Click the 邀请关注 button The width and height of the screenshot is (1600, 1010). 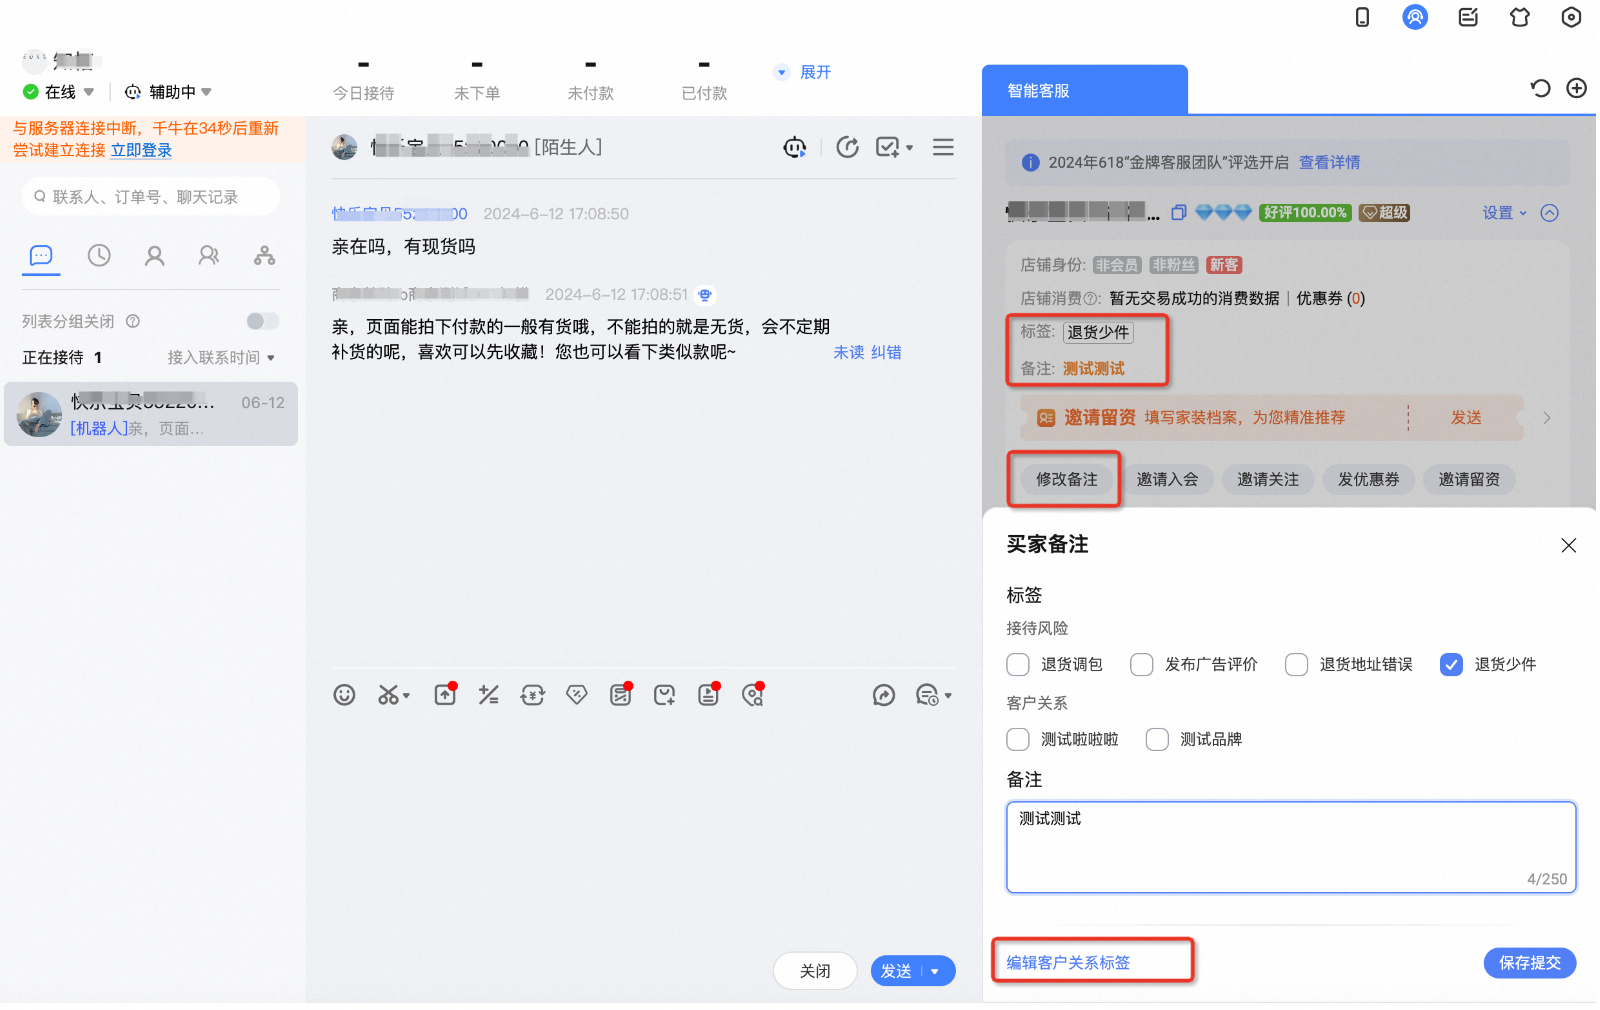tap(1268, 480)
